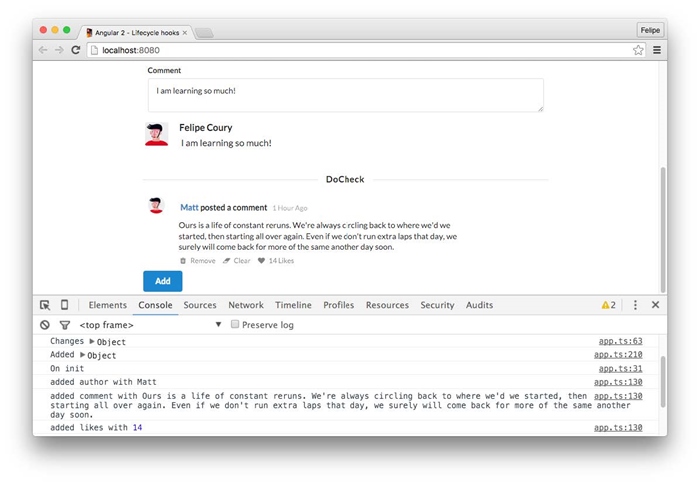The width and height of the screenshot is (700, 483).
Task: Close the DevTools panel
Action: click(x=655, y=305)
